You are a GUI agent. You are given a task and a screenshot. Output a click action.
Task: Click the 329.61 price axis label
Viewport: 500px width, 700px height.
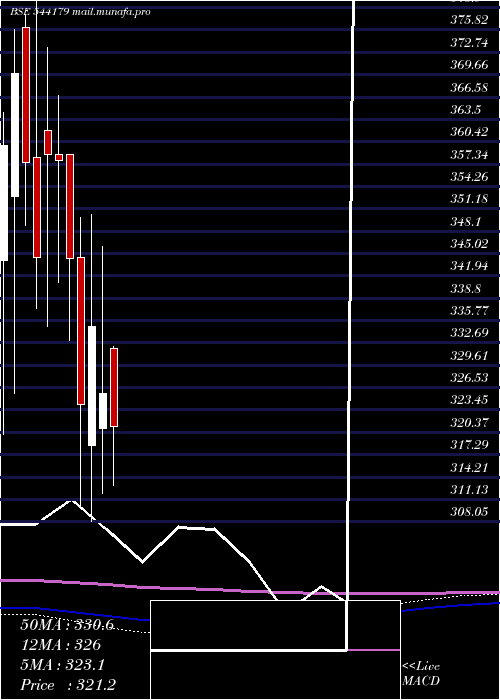(469, 355)
